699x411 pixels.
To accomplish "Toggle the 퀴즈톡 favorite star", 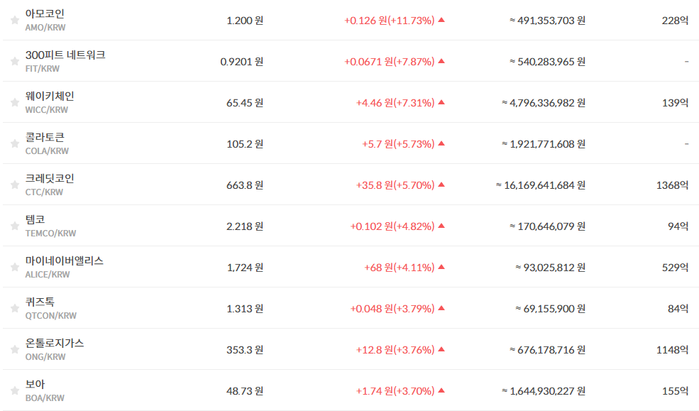I will pos(15,308).
